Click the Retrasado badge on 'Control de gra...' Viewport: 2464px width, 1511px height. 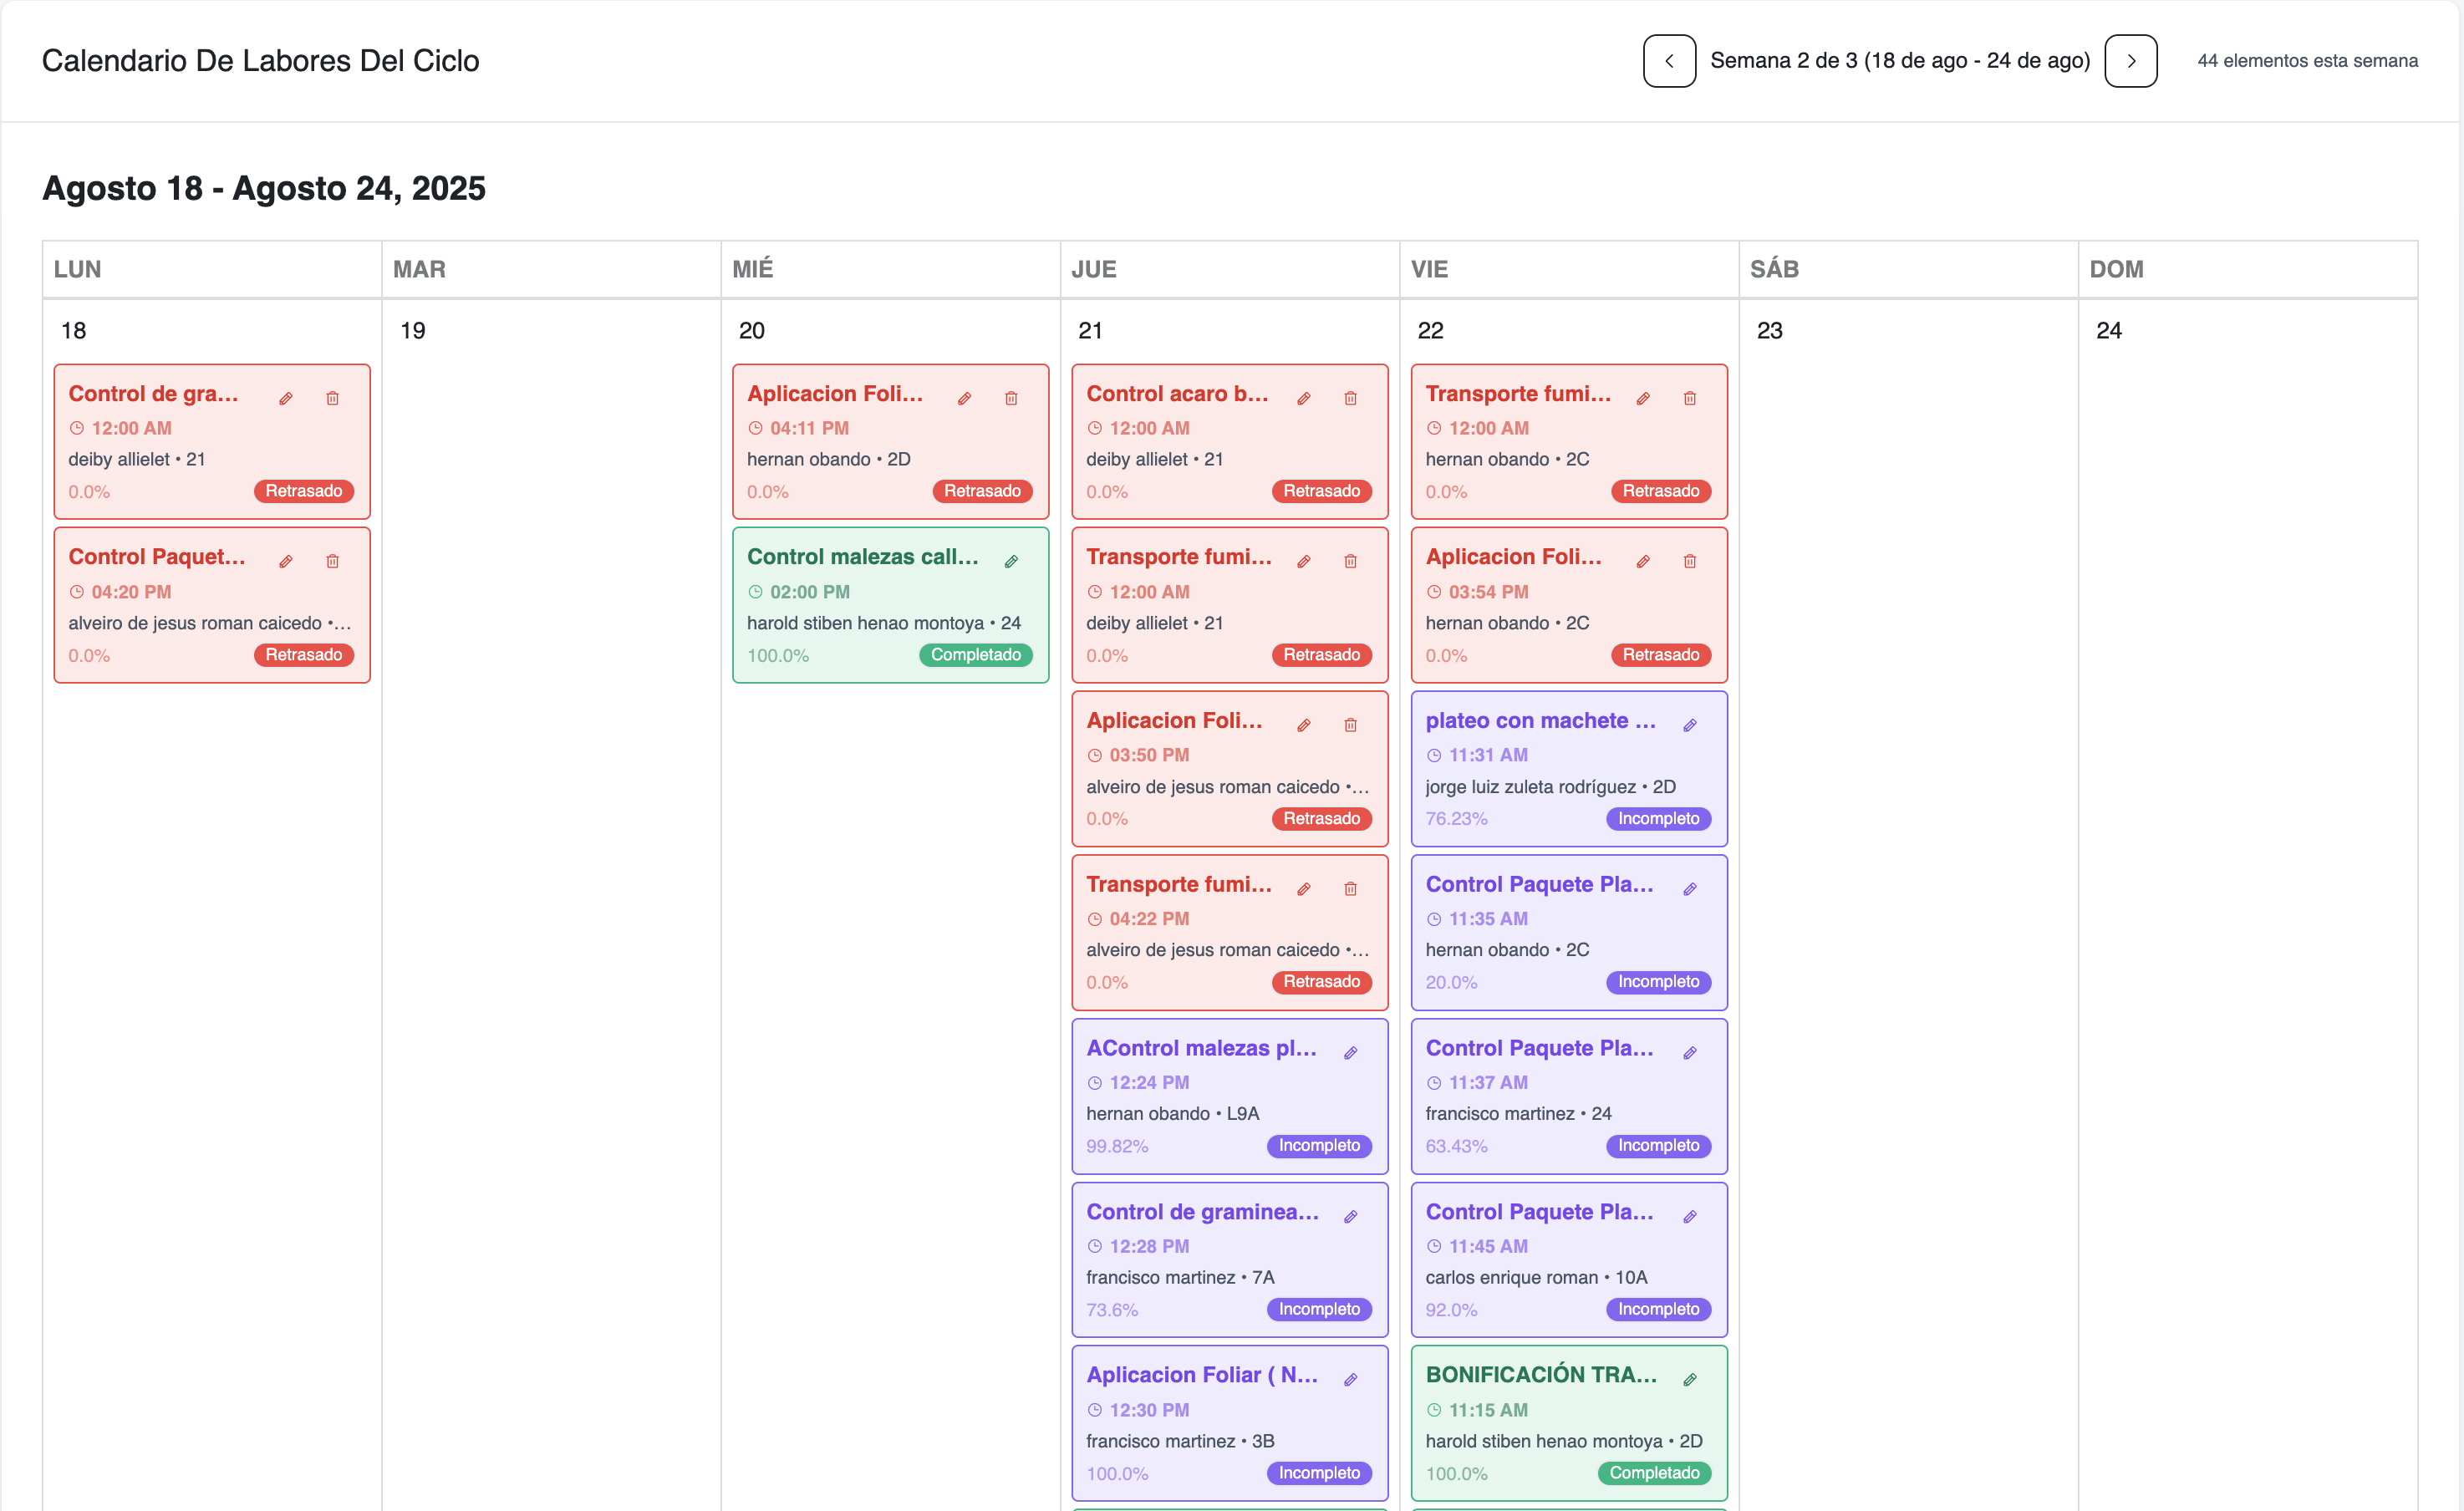[x=303, y=491]
